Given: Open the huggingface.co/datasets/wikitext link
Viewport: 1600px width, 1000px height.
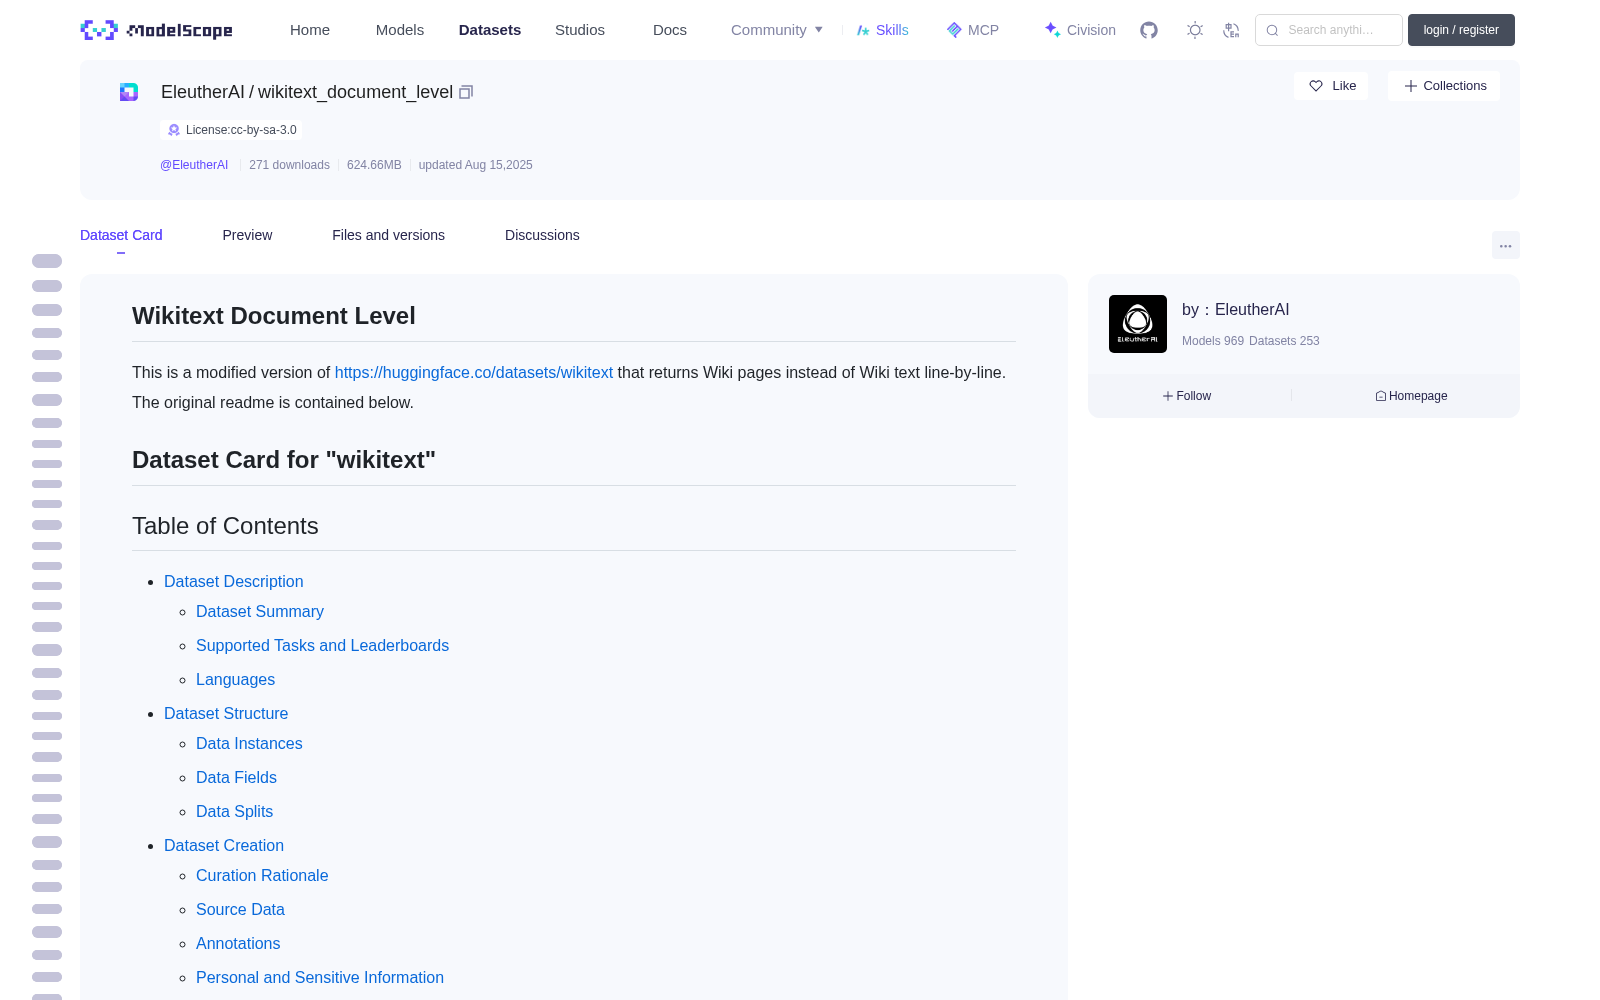Looking at the screenshot, I should [x=474, y=372].
